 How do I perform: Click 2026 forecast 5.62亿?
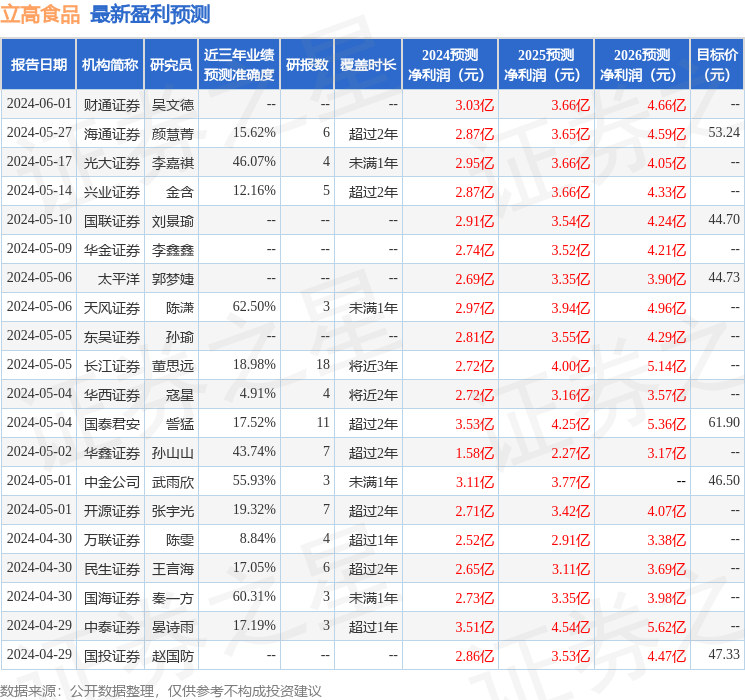667,627
